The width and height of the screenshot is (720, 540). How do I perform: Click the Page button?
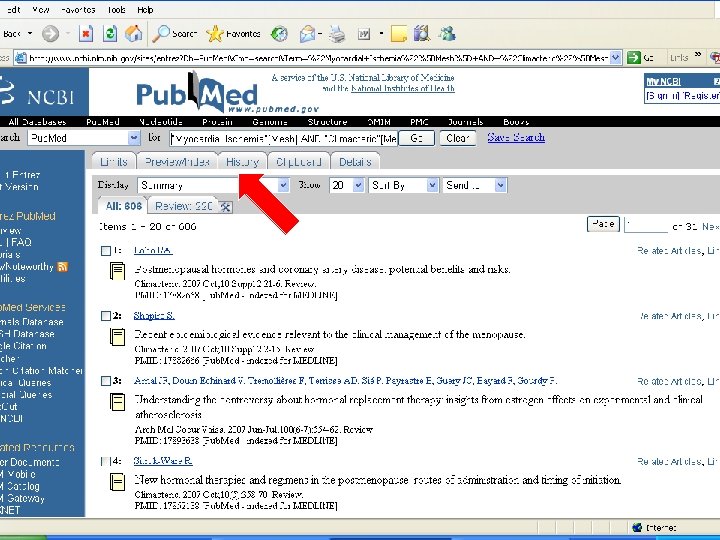tap(603, 224)
